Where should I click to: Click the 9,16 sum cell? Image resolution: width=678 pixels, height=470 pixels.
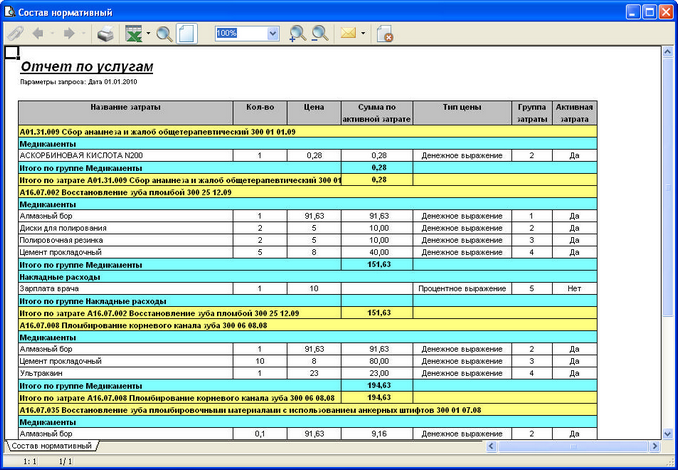[x=379, y=434]
